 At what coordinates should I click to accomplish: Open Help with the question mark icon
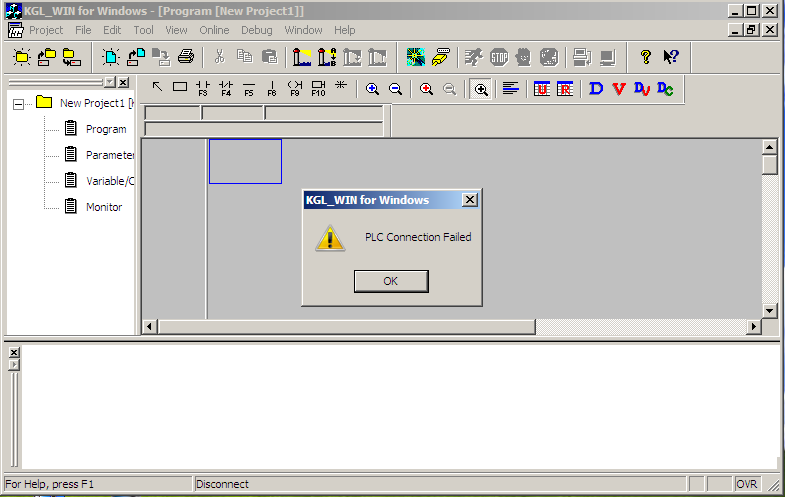click(646, 57)
